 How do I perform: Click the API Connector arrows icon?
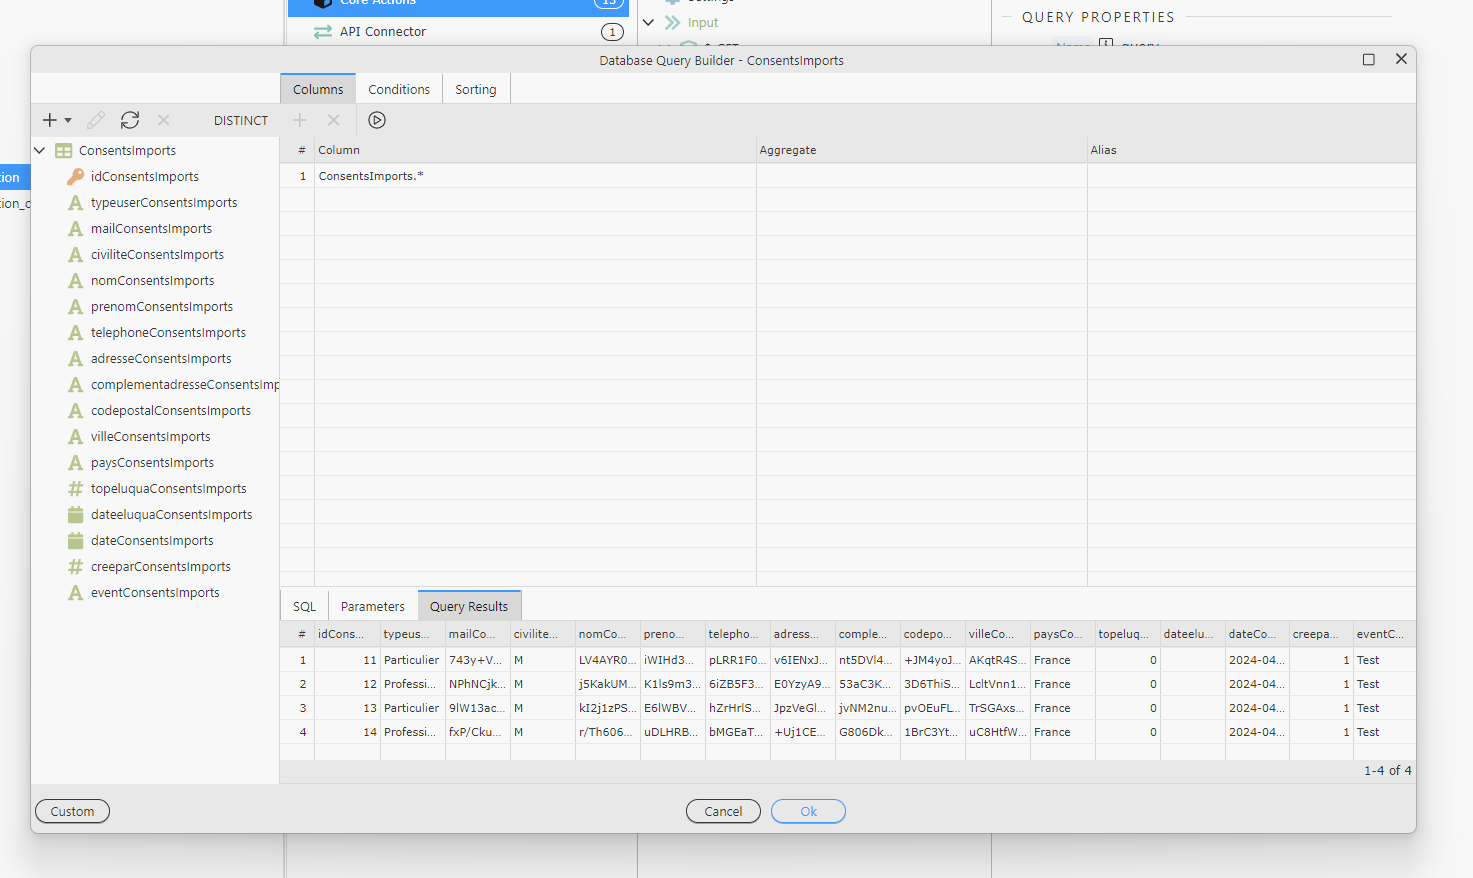(x=323, y=32)
